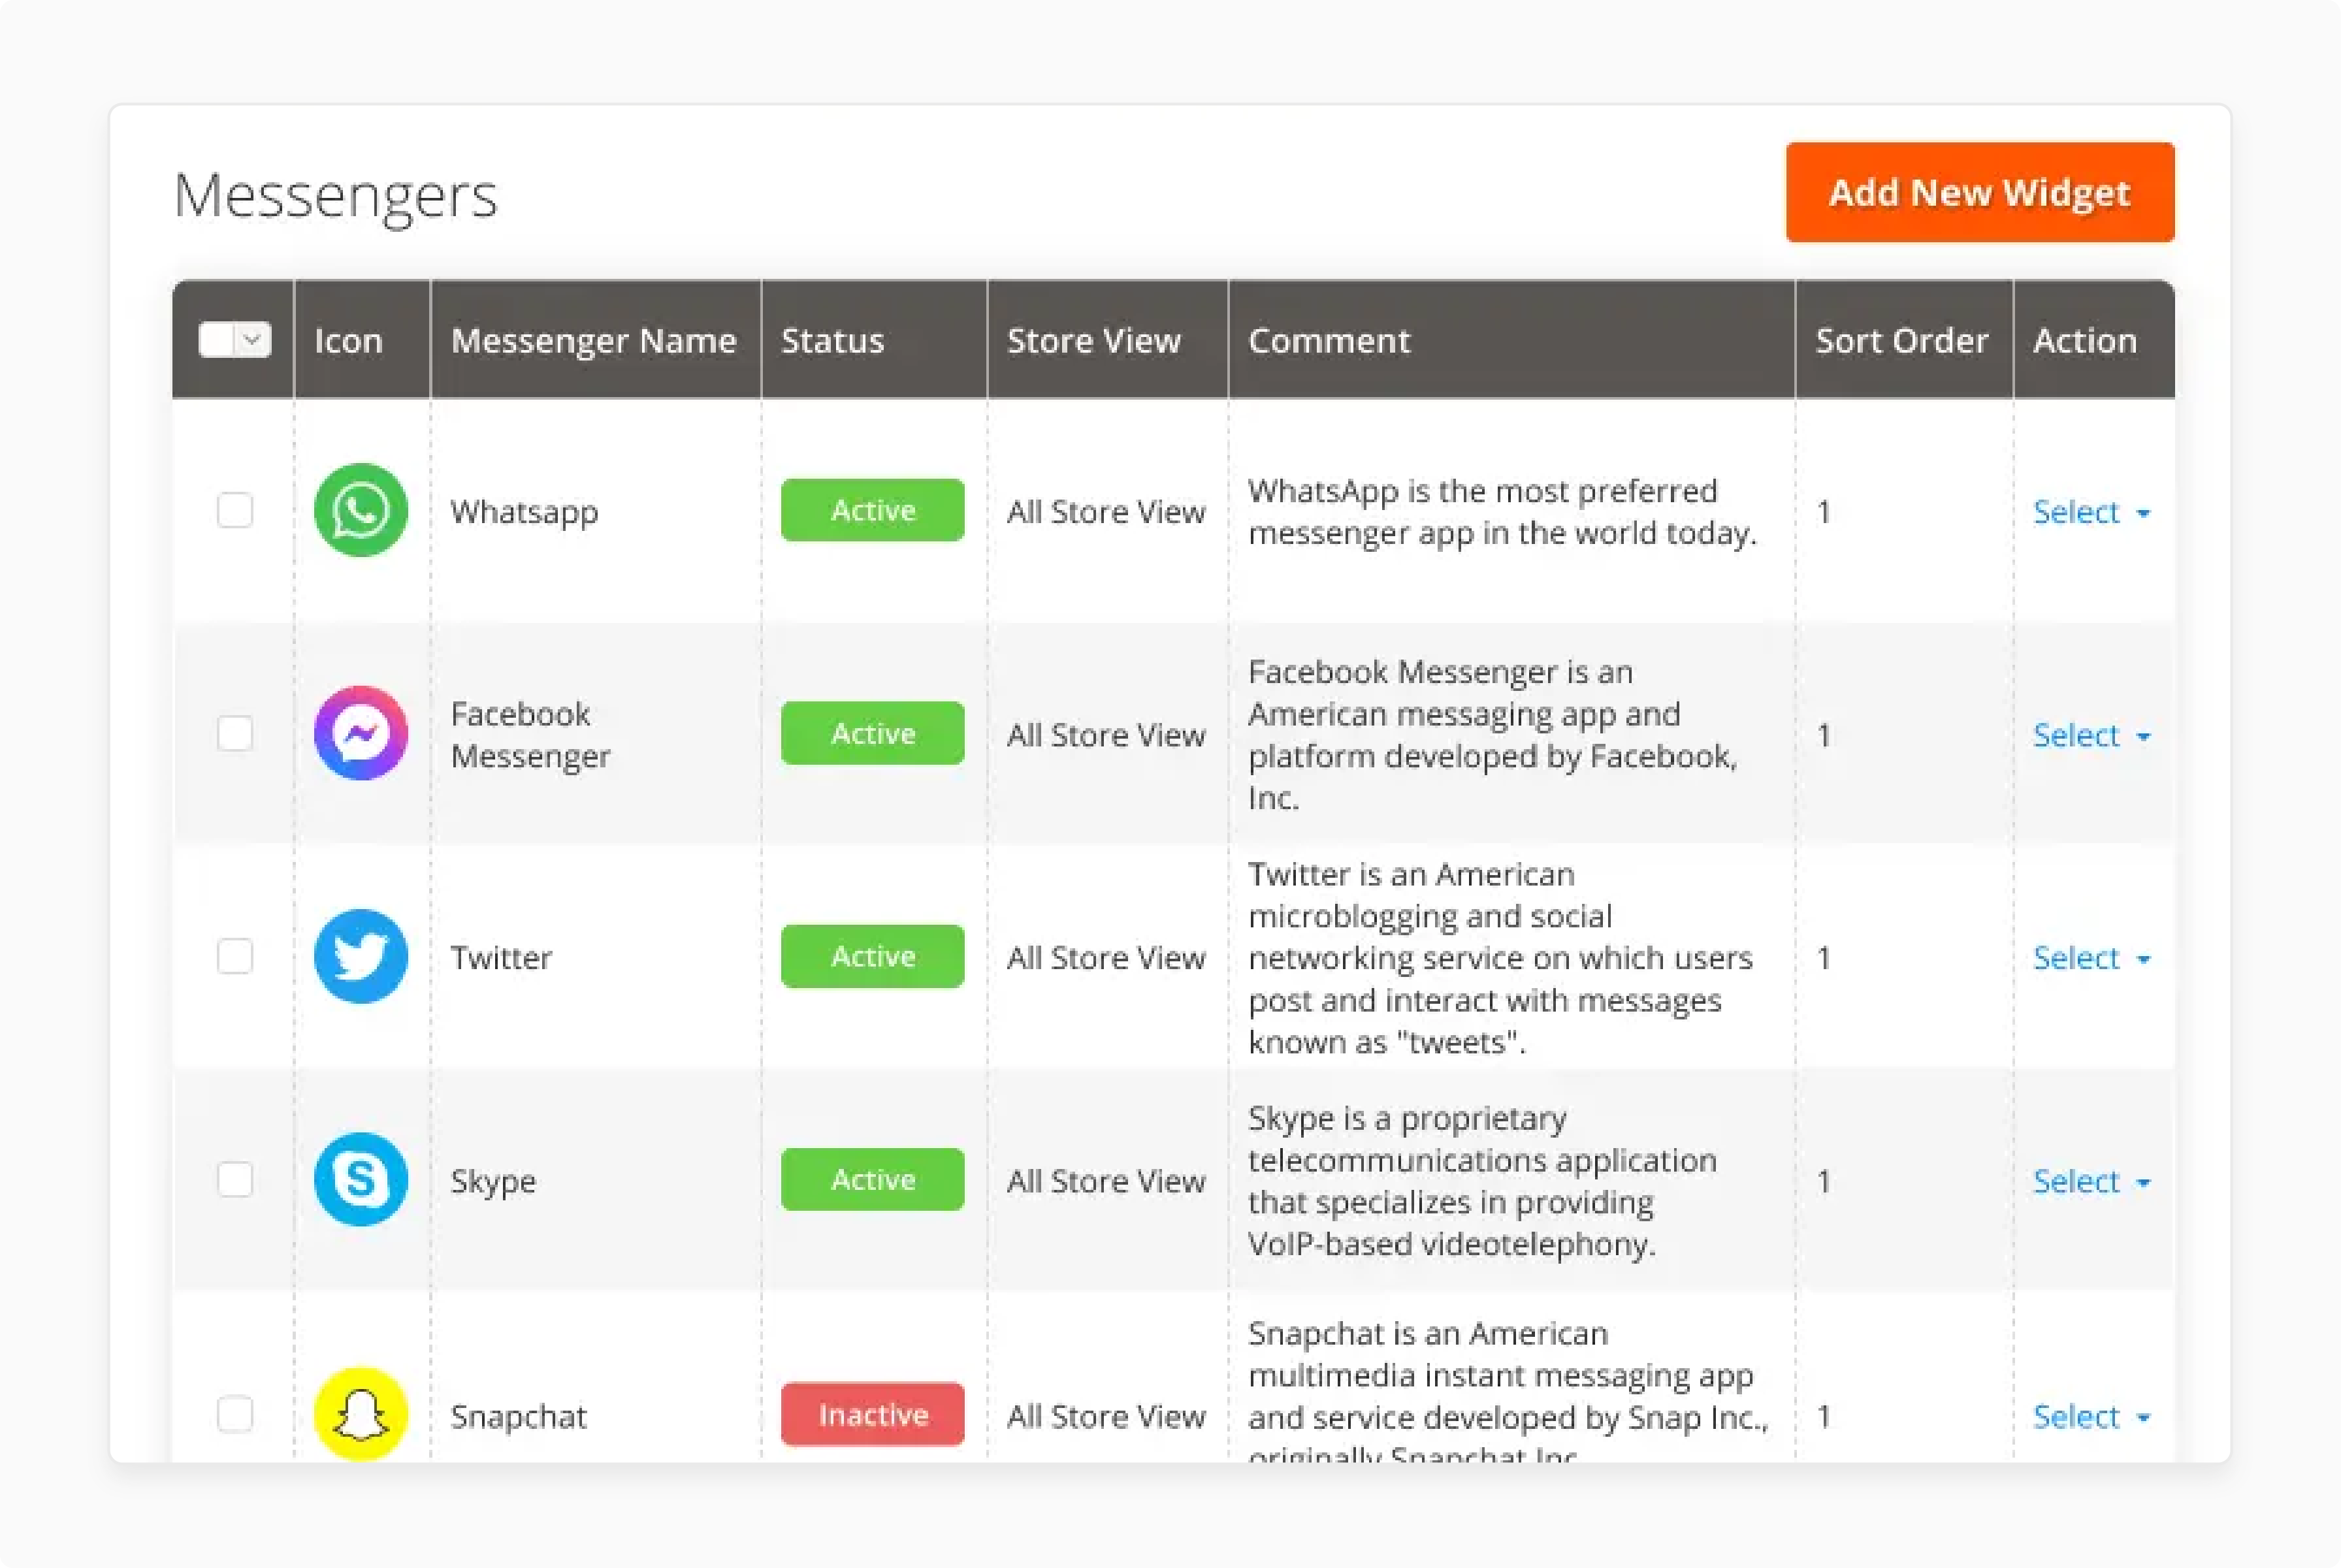The image size is (2341, 1568).
Task: Tick the Facebook Messenger row checkbox
Action: point(235,733)
